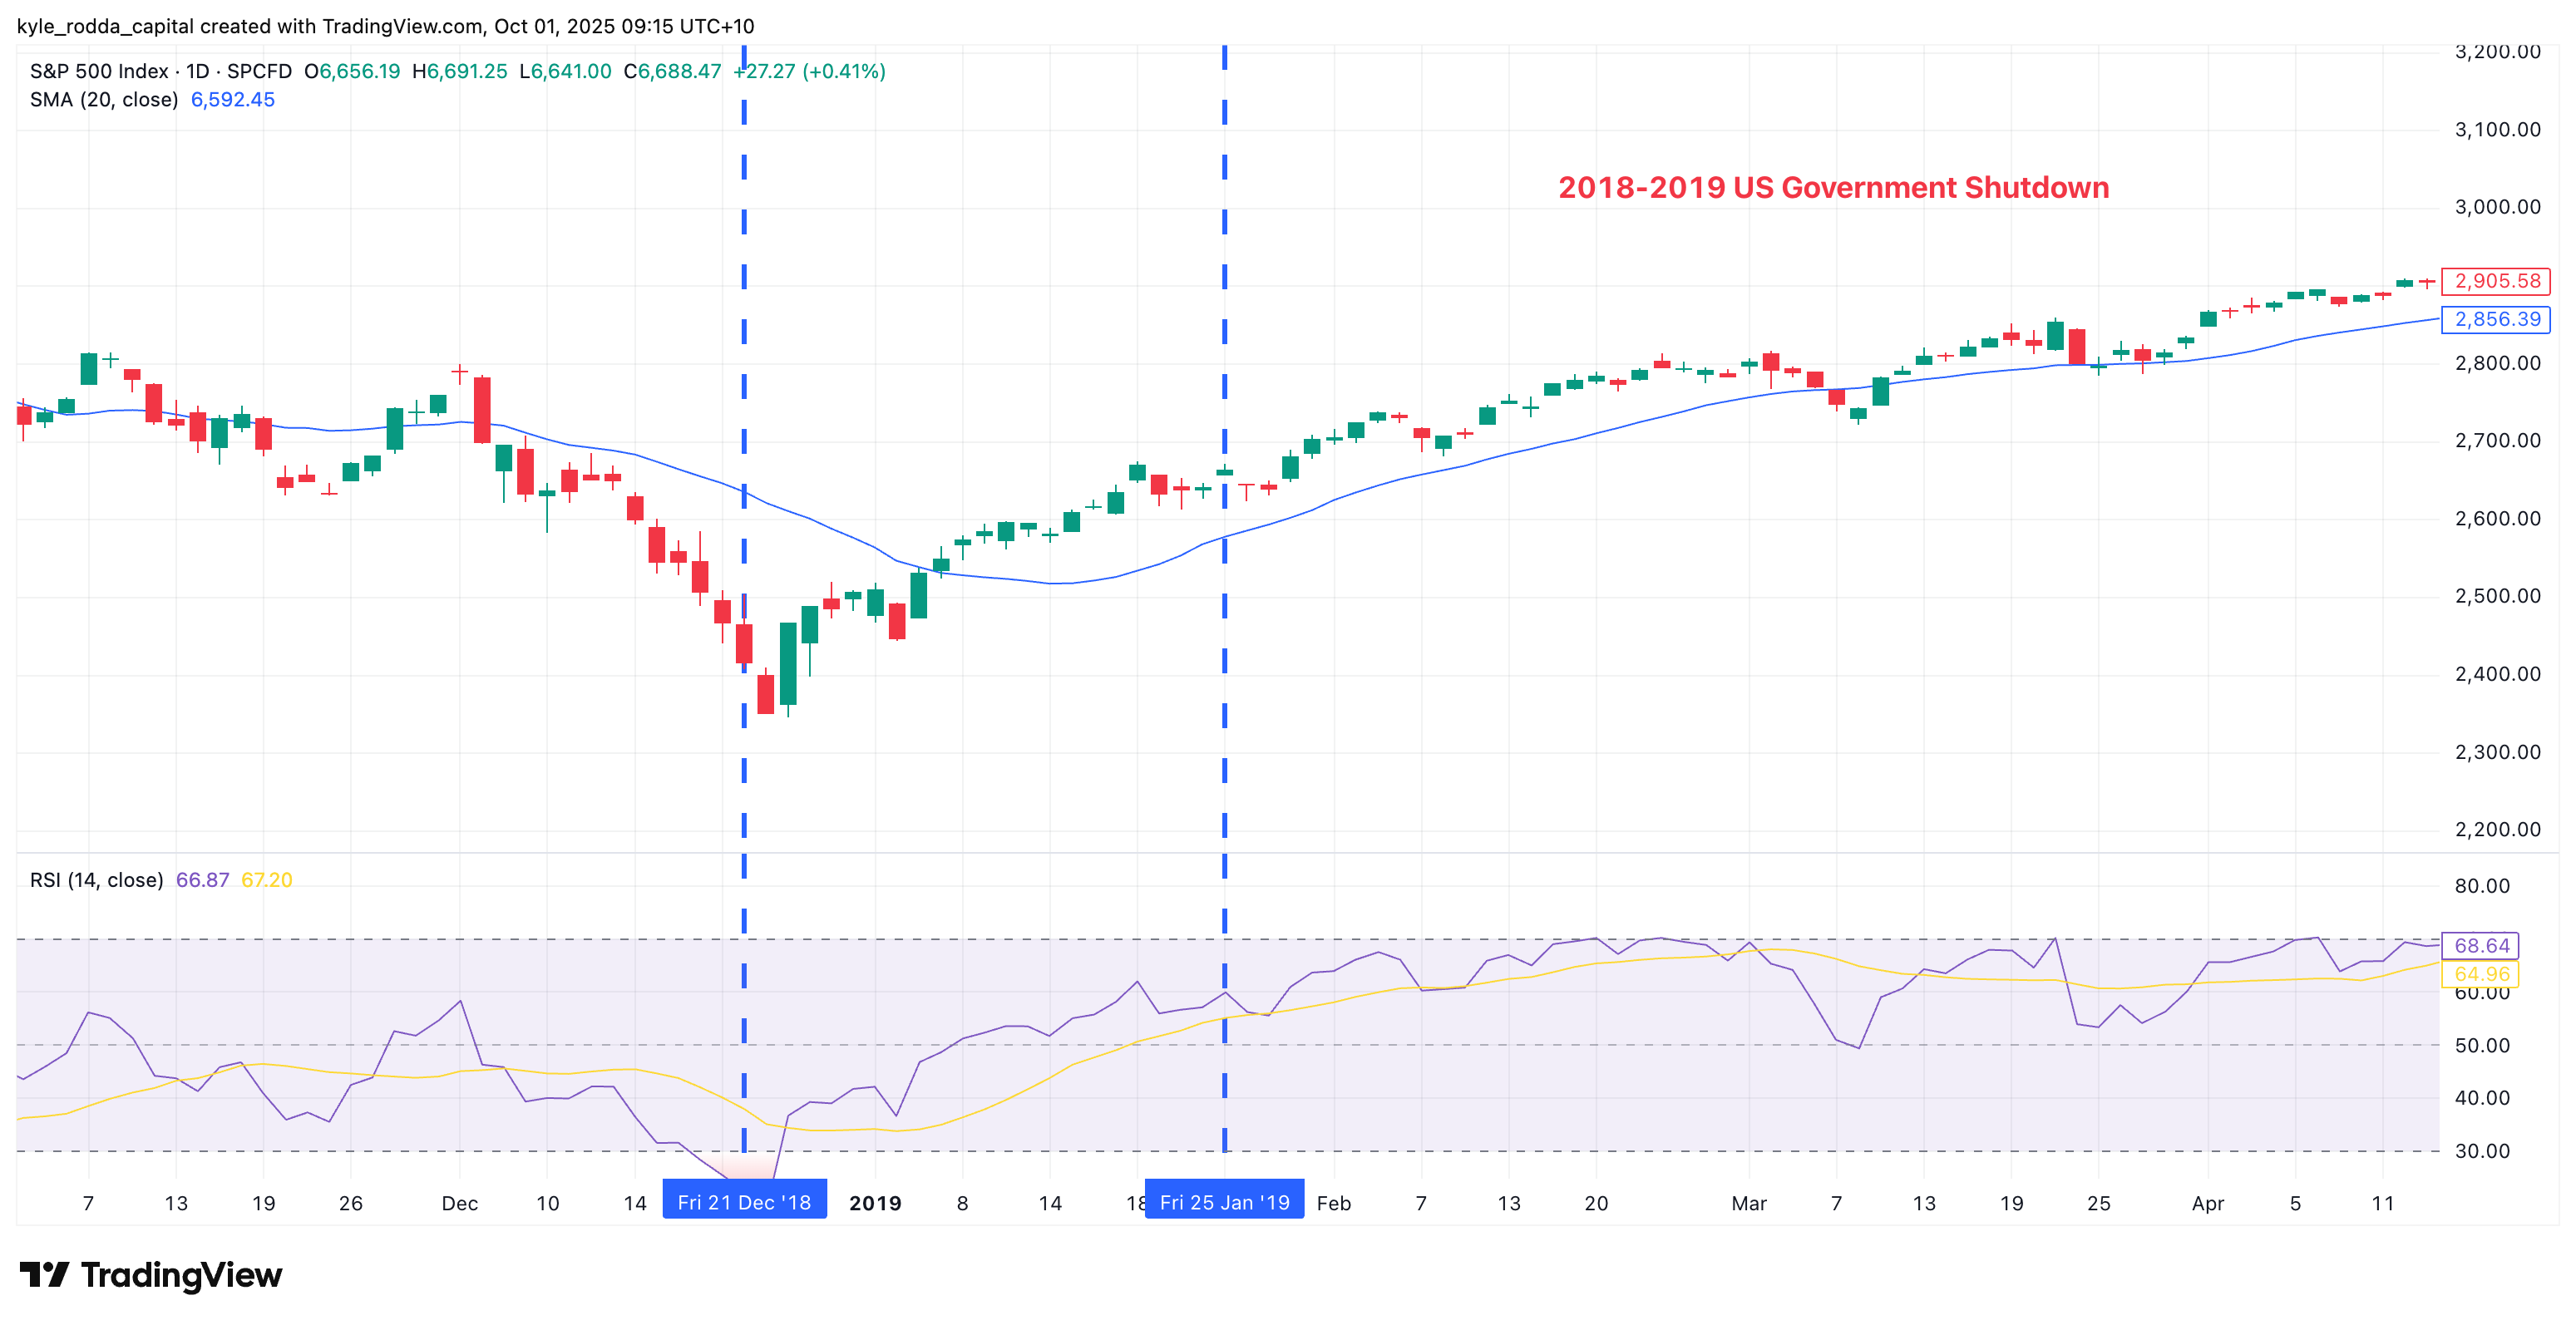The image size is (2576, 1325).
Task: Click the 80.00 RSI axis label
Action: tap(2482, 886)
